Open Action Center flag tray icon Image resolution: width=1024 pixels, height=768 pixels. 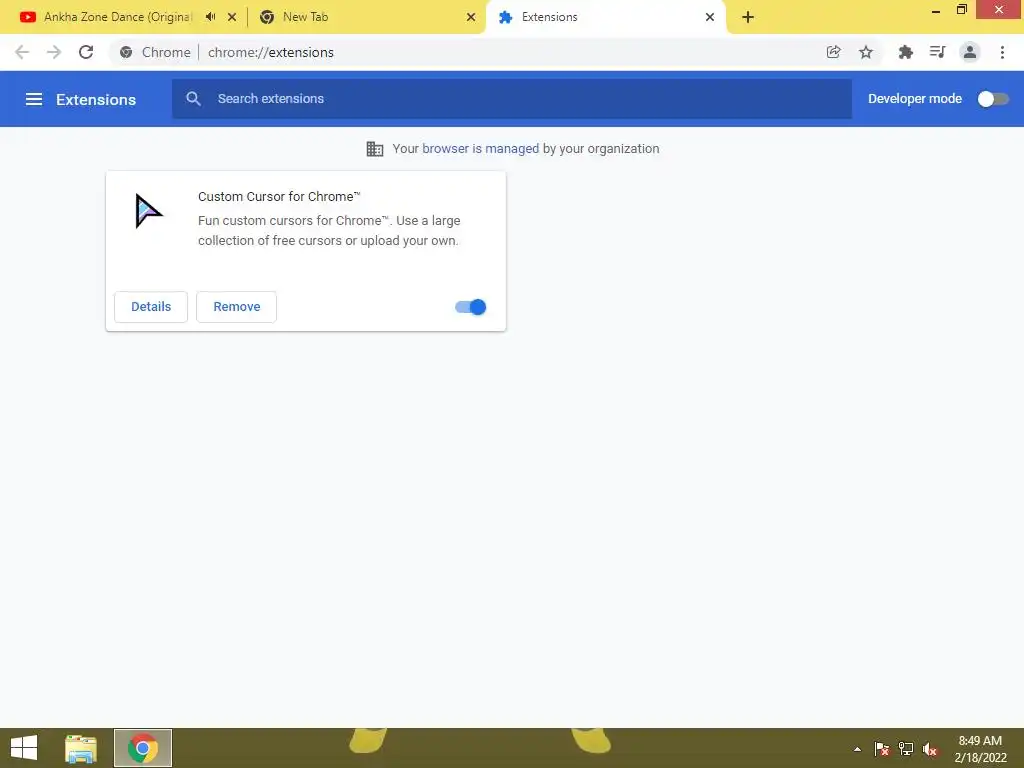[x=882, y=749]
